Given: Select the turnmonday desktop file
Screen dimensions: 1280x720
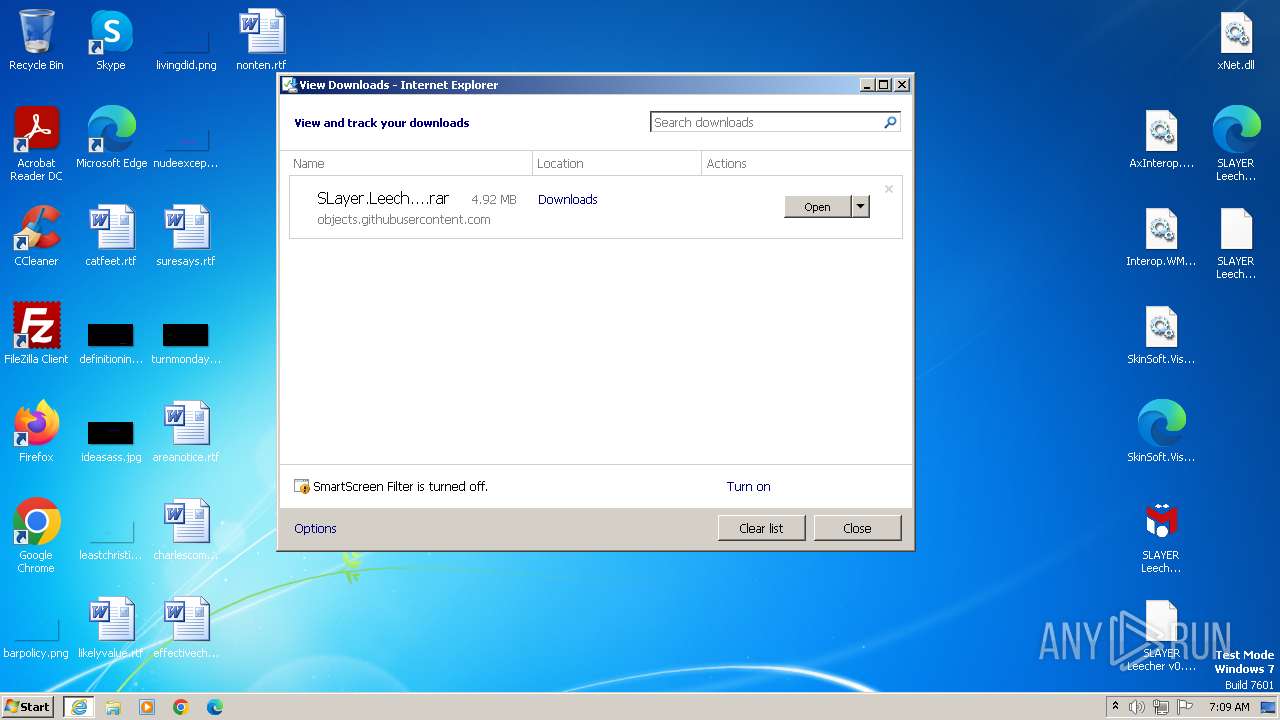Looking at the screenshot, I should coord(186,344).
